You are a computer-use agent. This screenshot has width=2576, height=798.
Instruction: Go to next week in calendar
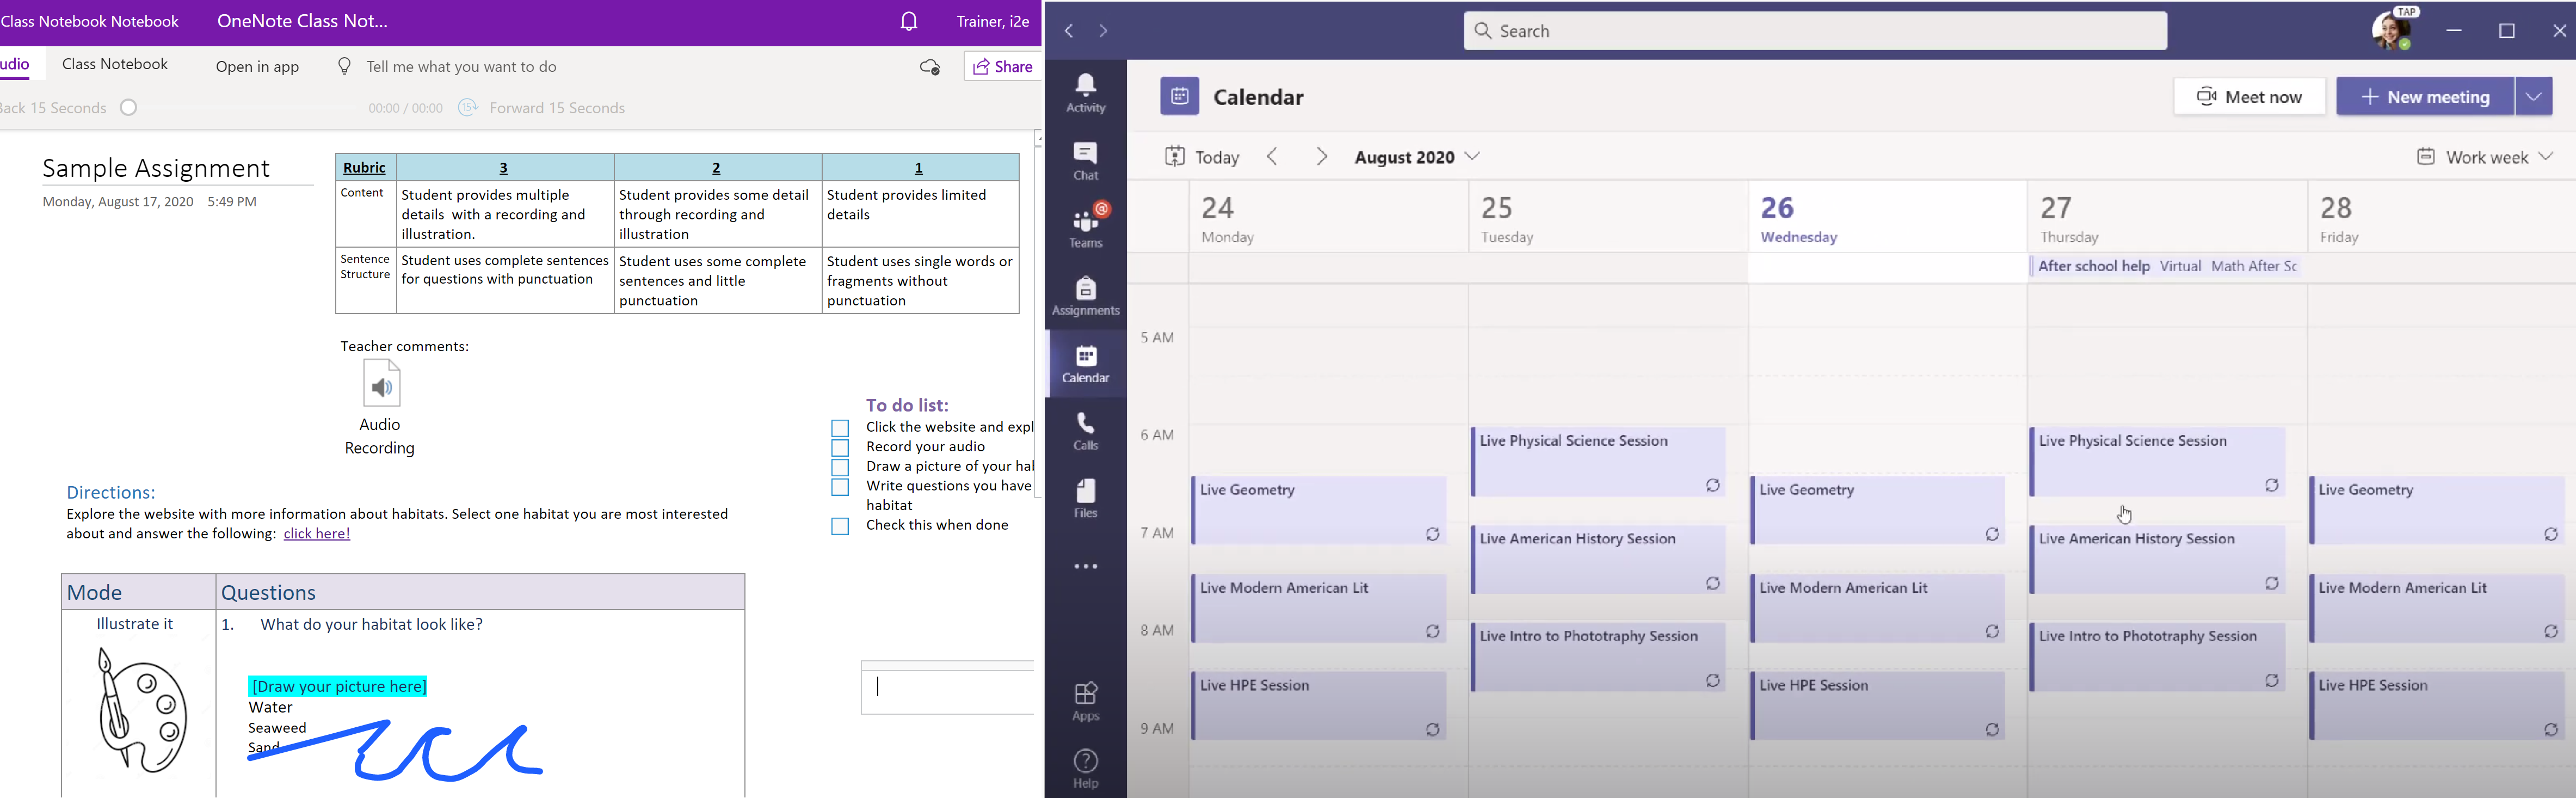click(1322, 156)
